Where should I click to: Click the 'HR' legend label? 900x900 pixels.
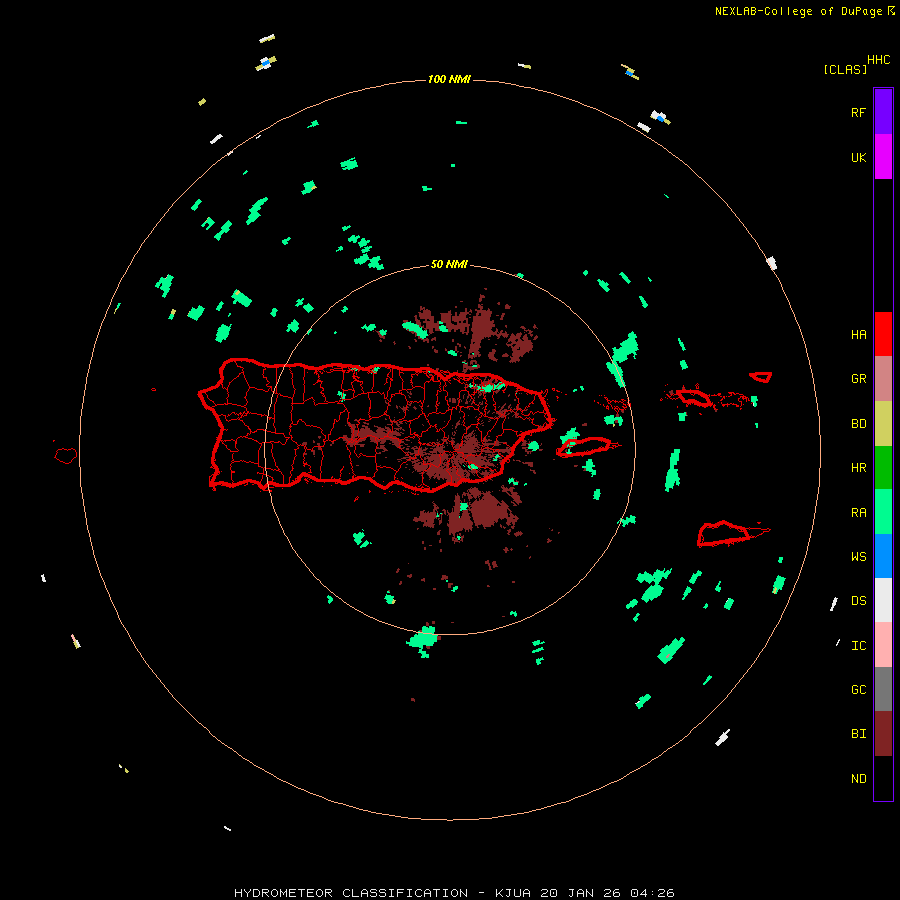coord(858,468)
